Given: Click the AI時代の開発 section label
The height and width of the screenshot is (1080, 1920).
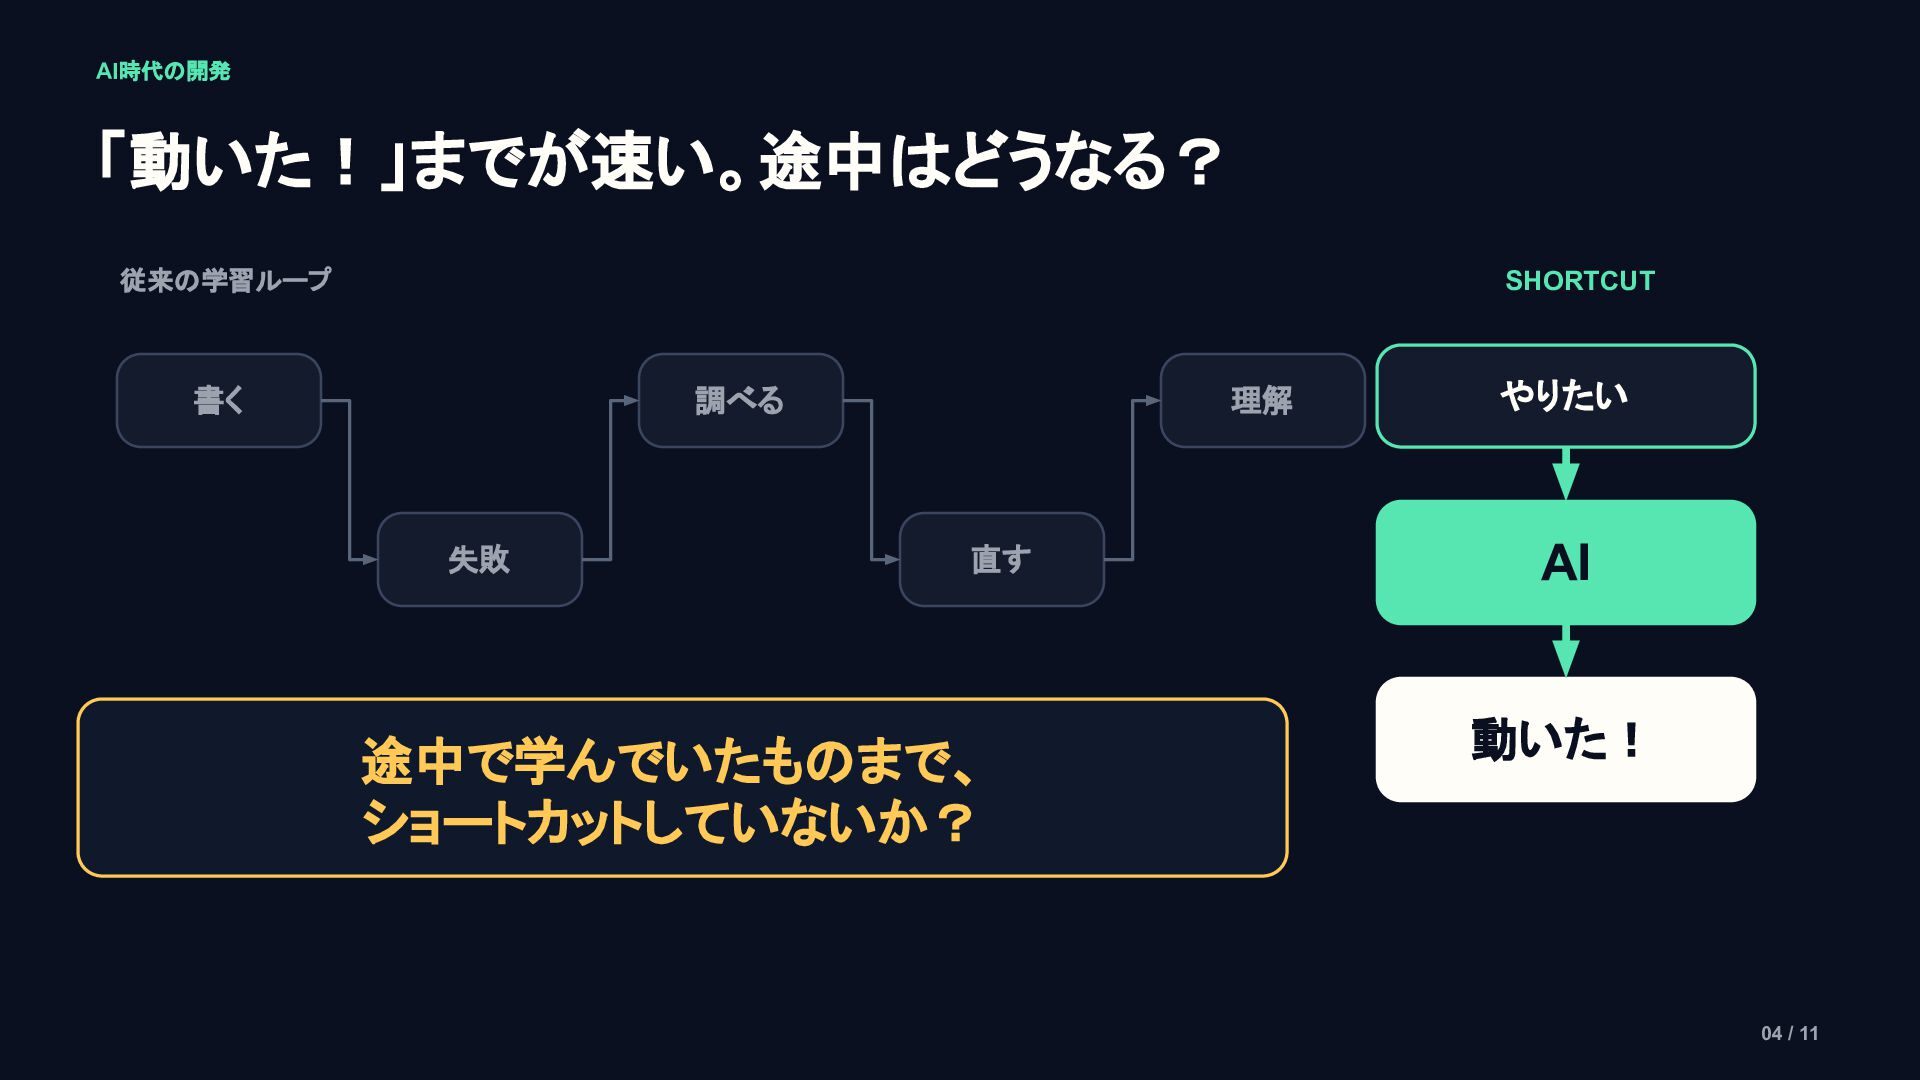Looking at the screenshot, I should tap(163, 71).
